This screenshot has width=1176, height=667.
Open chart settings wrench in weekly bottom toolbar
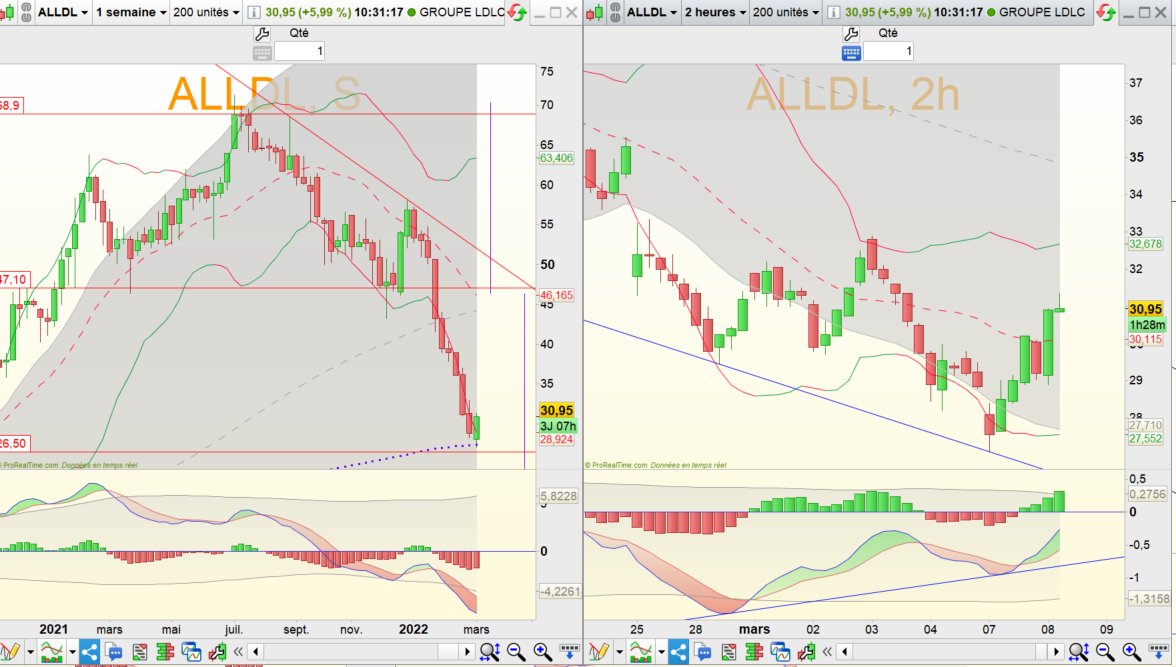coord(218,651)
